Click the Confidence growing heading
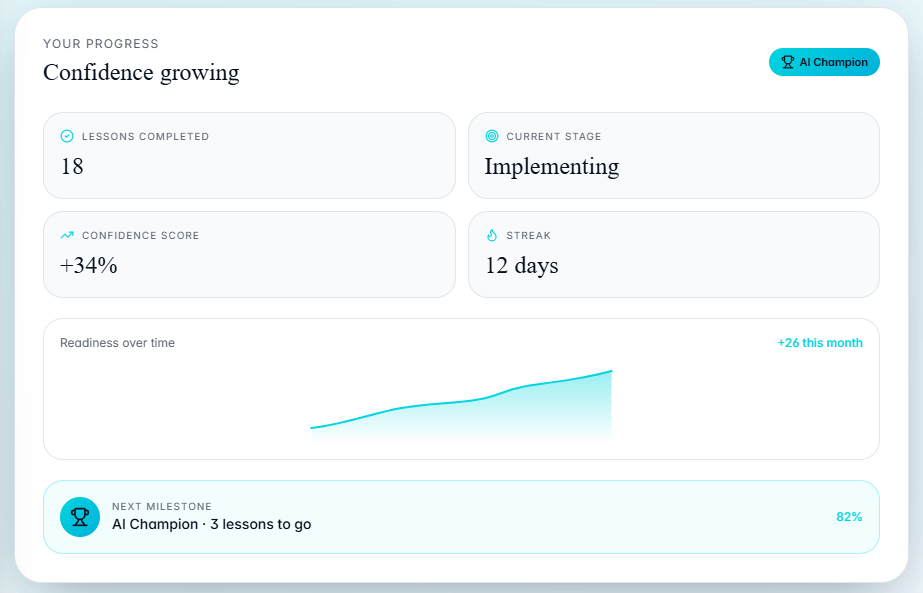Image resolution: width=923 pixels, height=593 pixels. (141, 72)
